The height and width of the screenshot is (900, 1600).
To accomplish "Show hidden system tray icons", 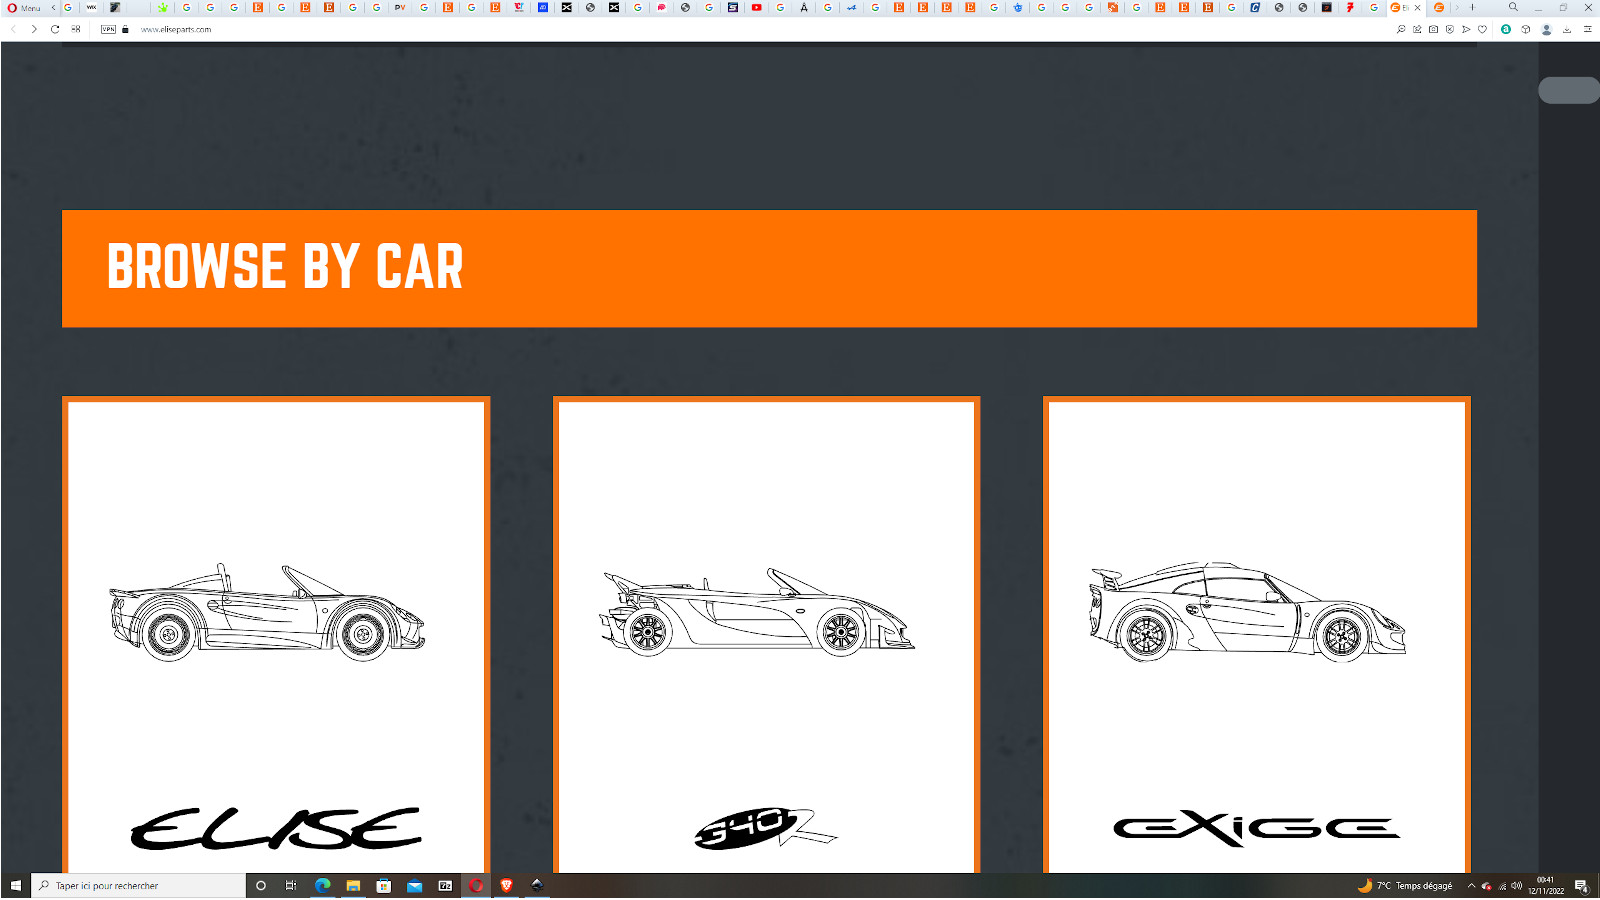I will coord(1471,885).
